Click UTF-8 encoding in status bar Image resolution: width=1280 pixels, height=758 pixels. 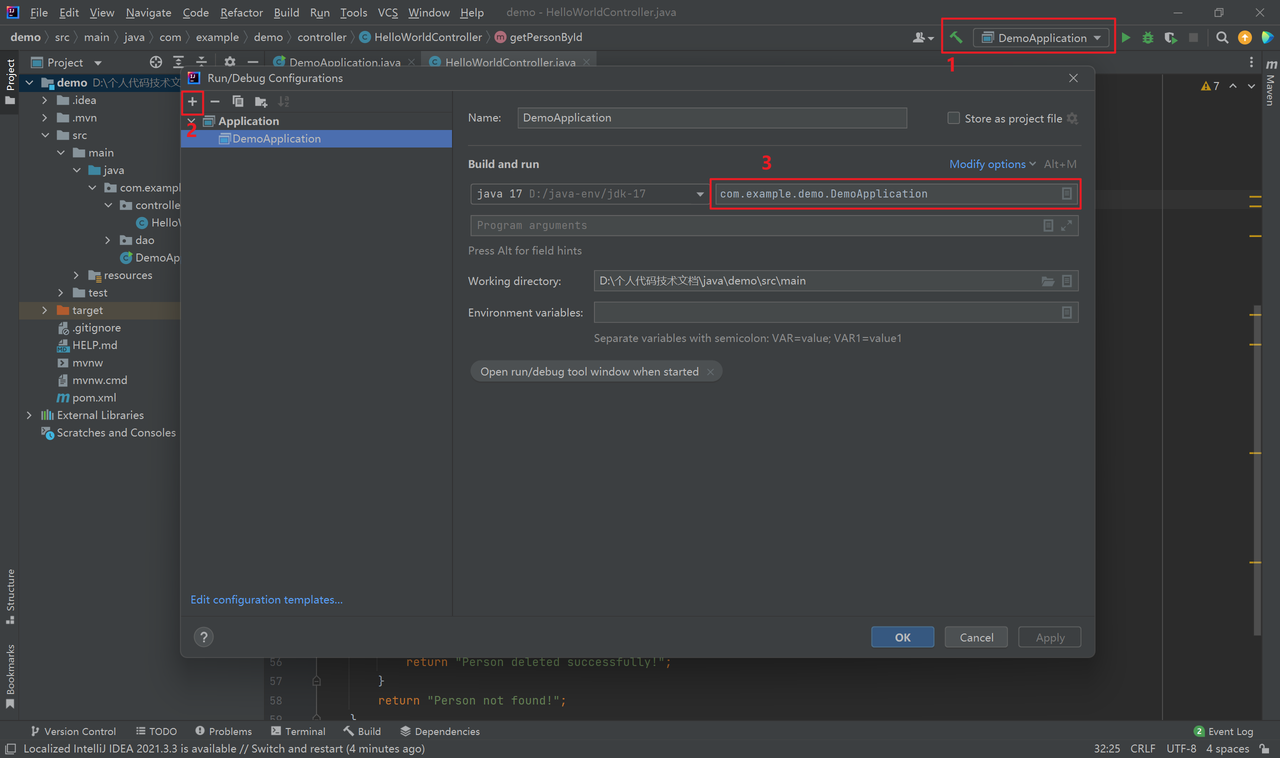1181,749
